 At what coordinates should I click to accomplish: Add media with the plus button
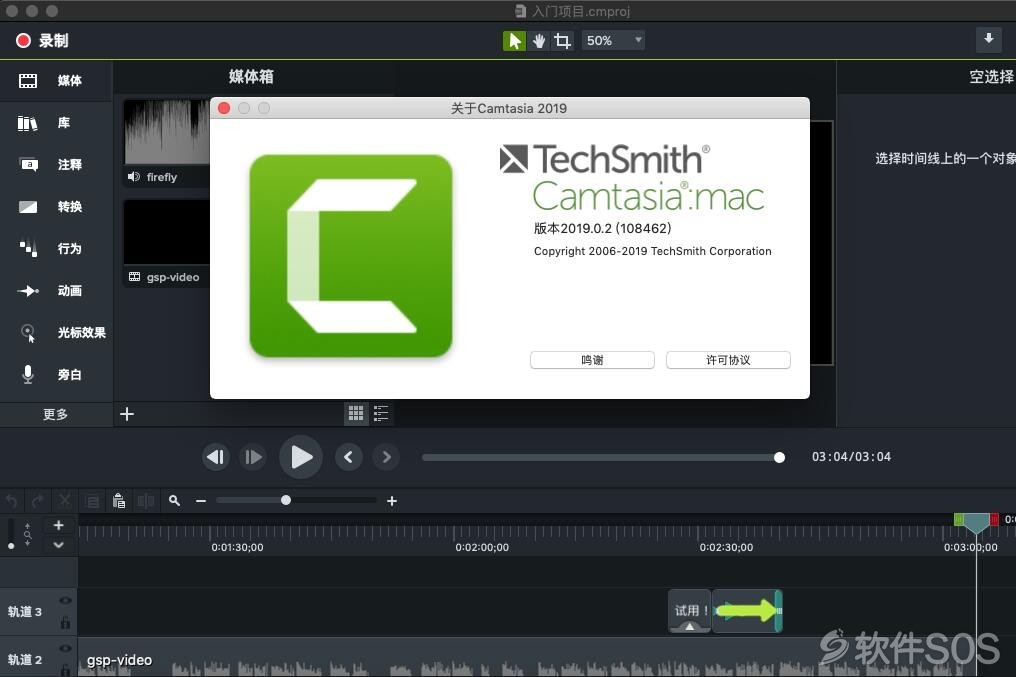tap(127, 414)
